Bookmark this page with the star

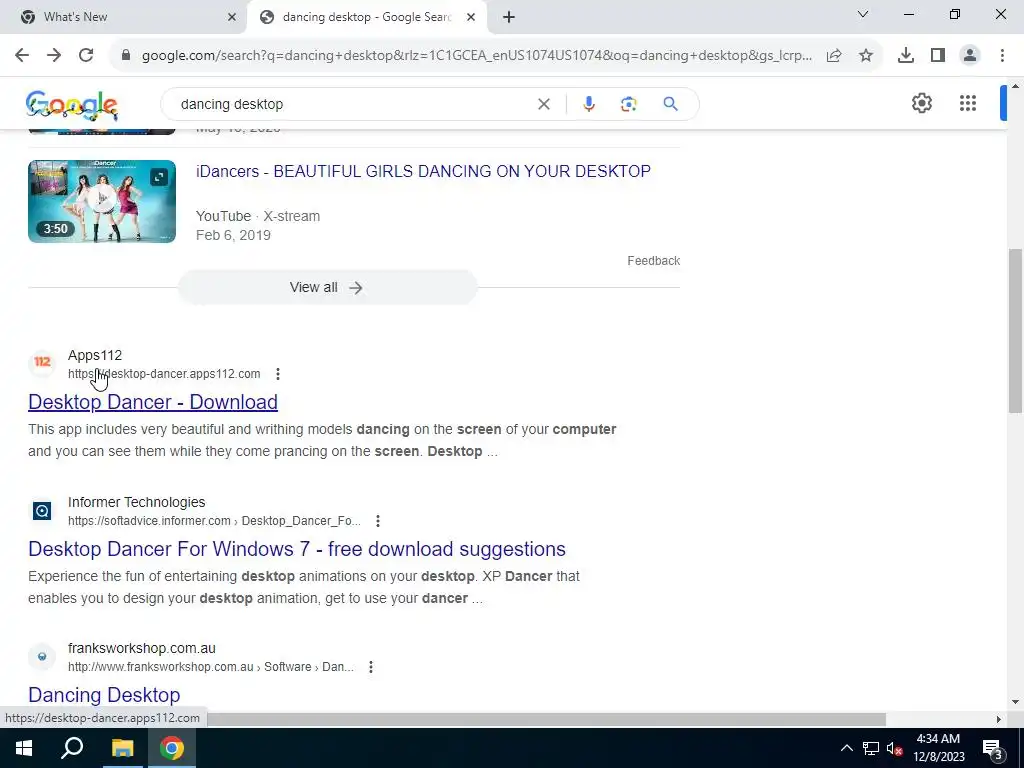[x=866, y=56]
